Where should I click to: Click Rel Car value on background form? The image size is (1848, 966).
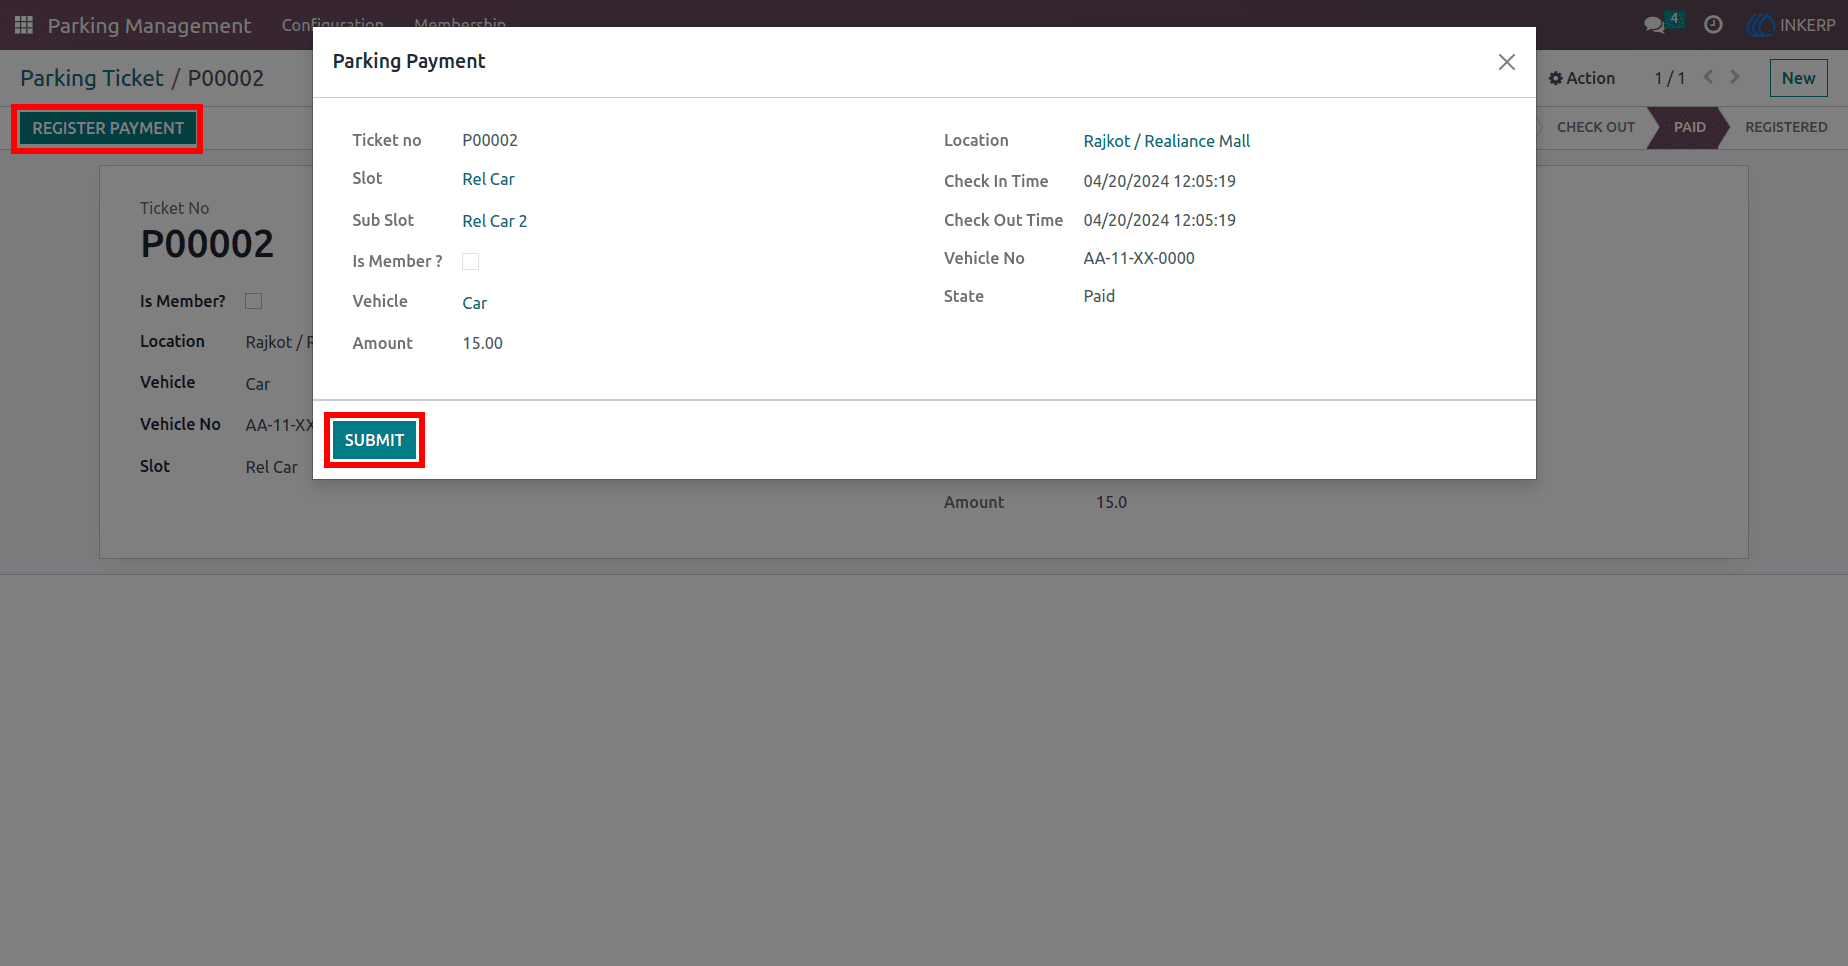(272, 467)
